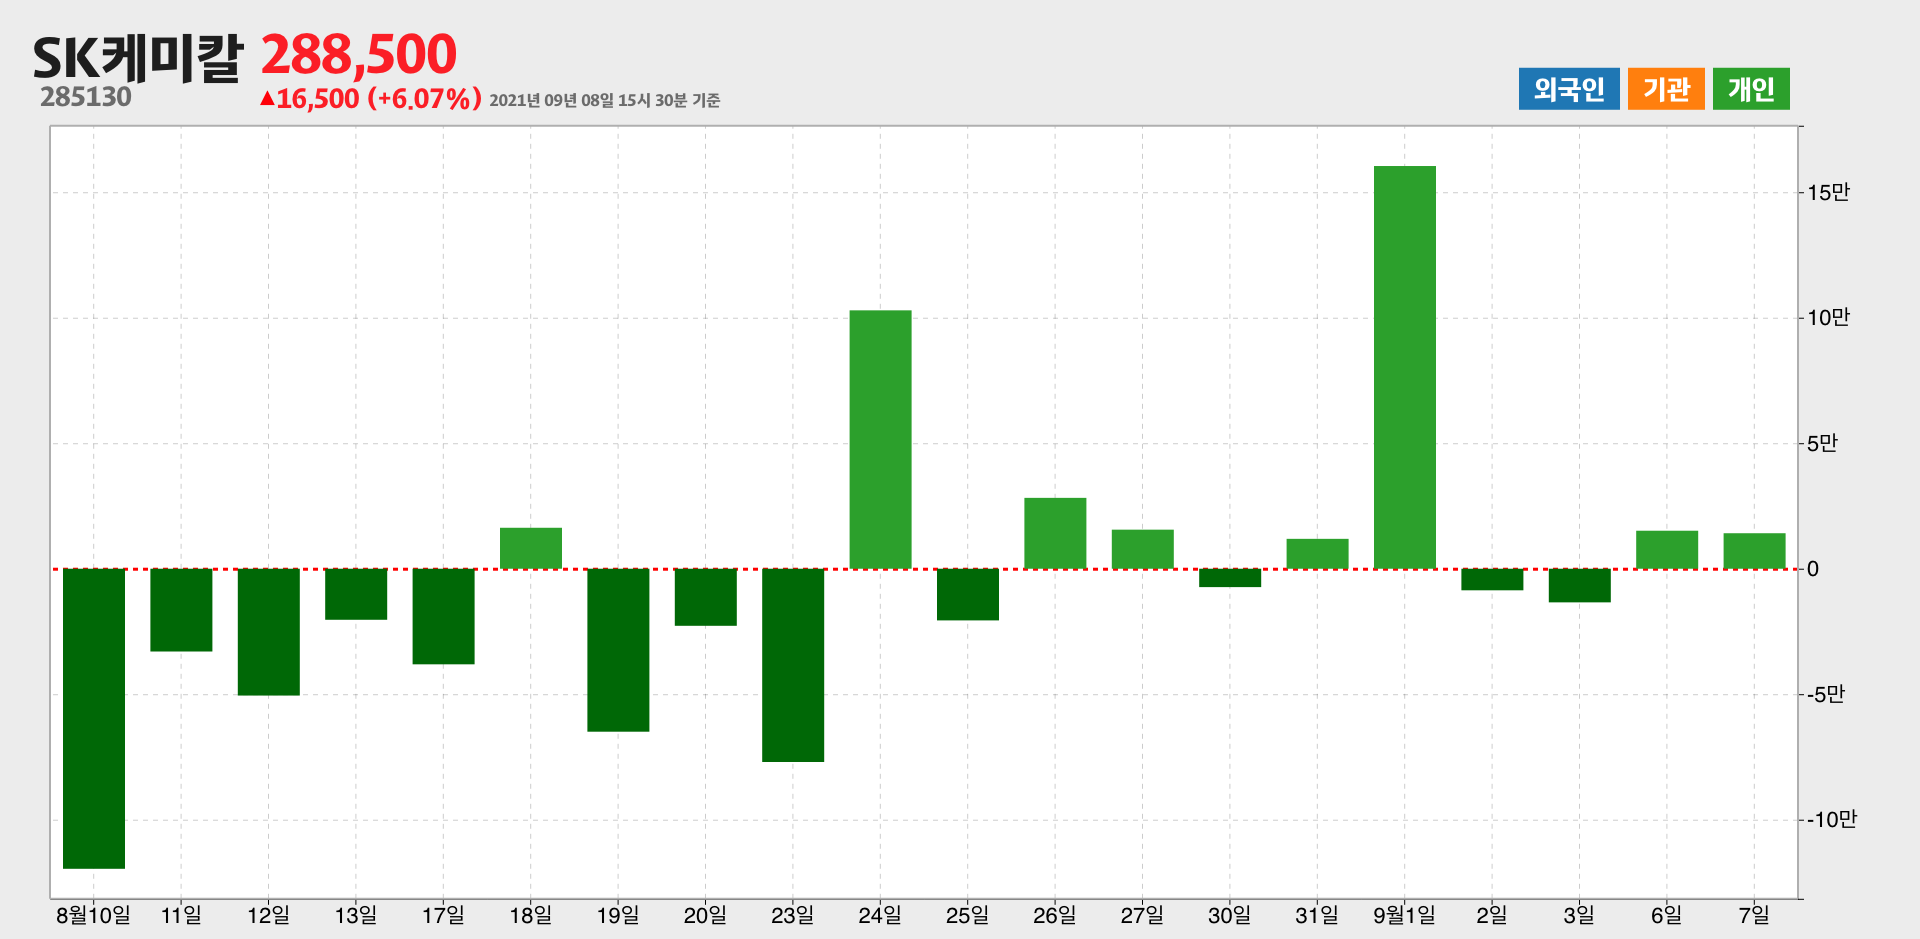Click the bar for 26일
This screenshot has width=1920, height=939.
tap(1055, 533)
